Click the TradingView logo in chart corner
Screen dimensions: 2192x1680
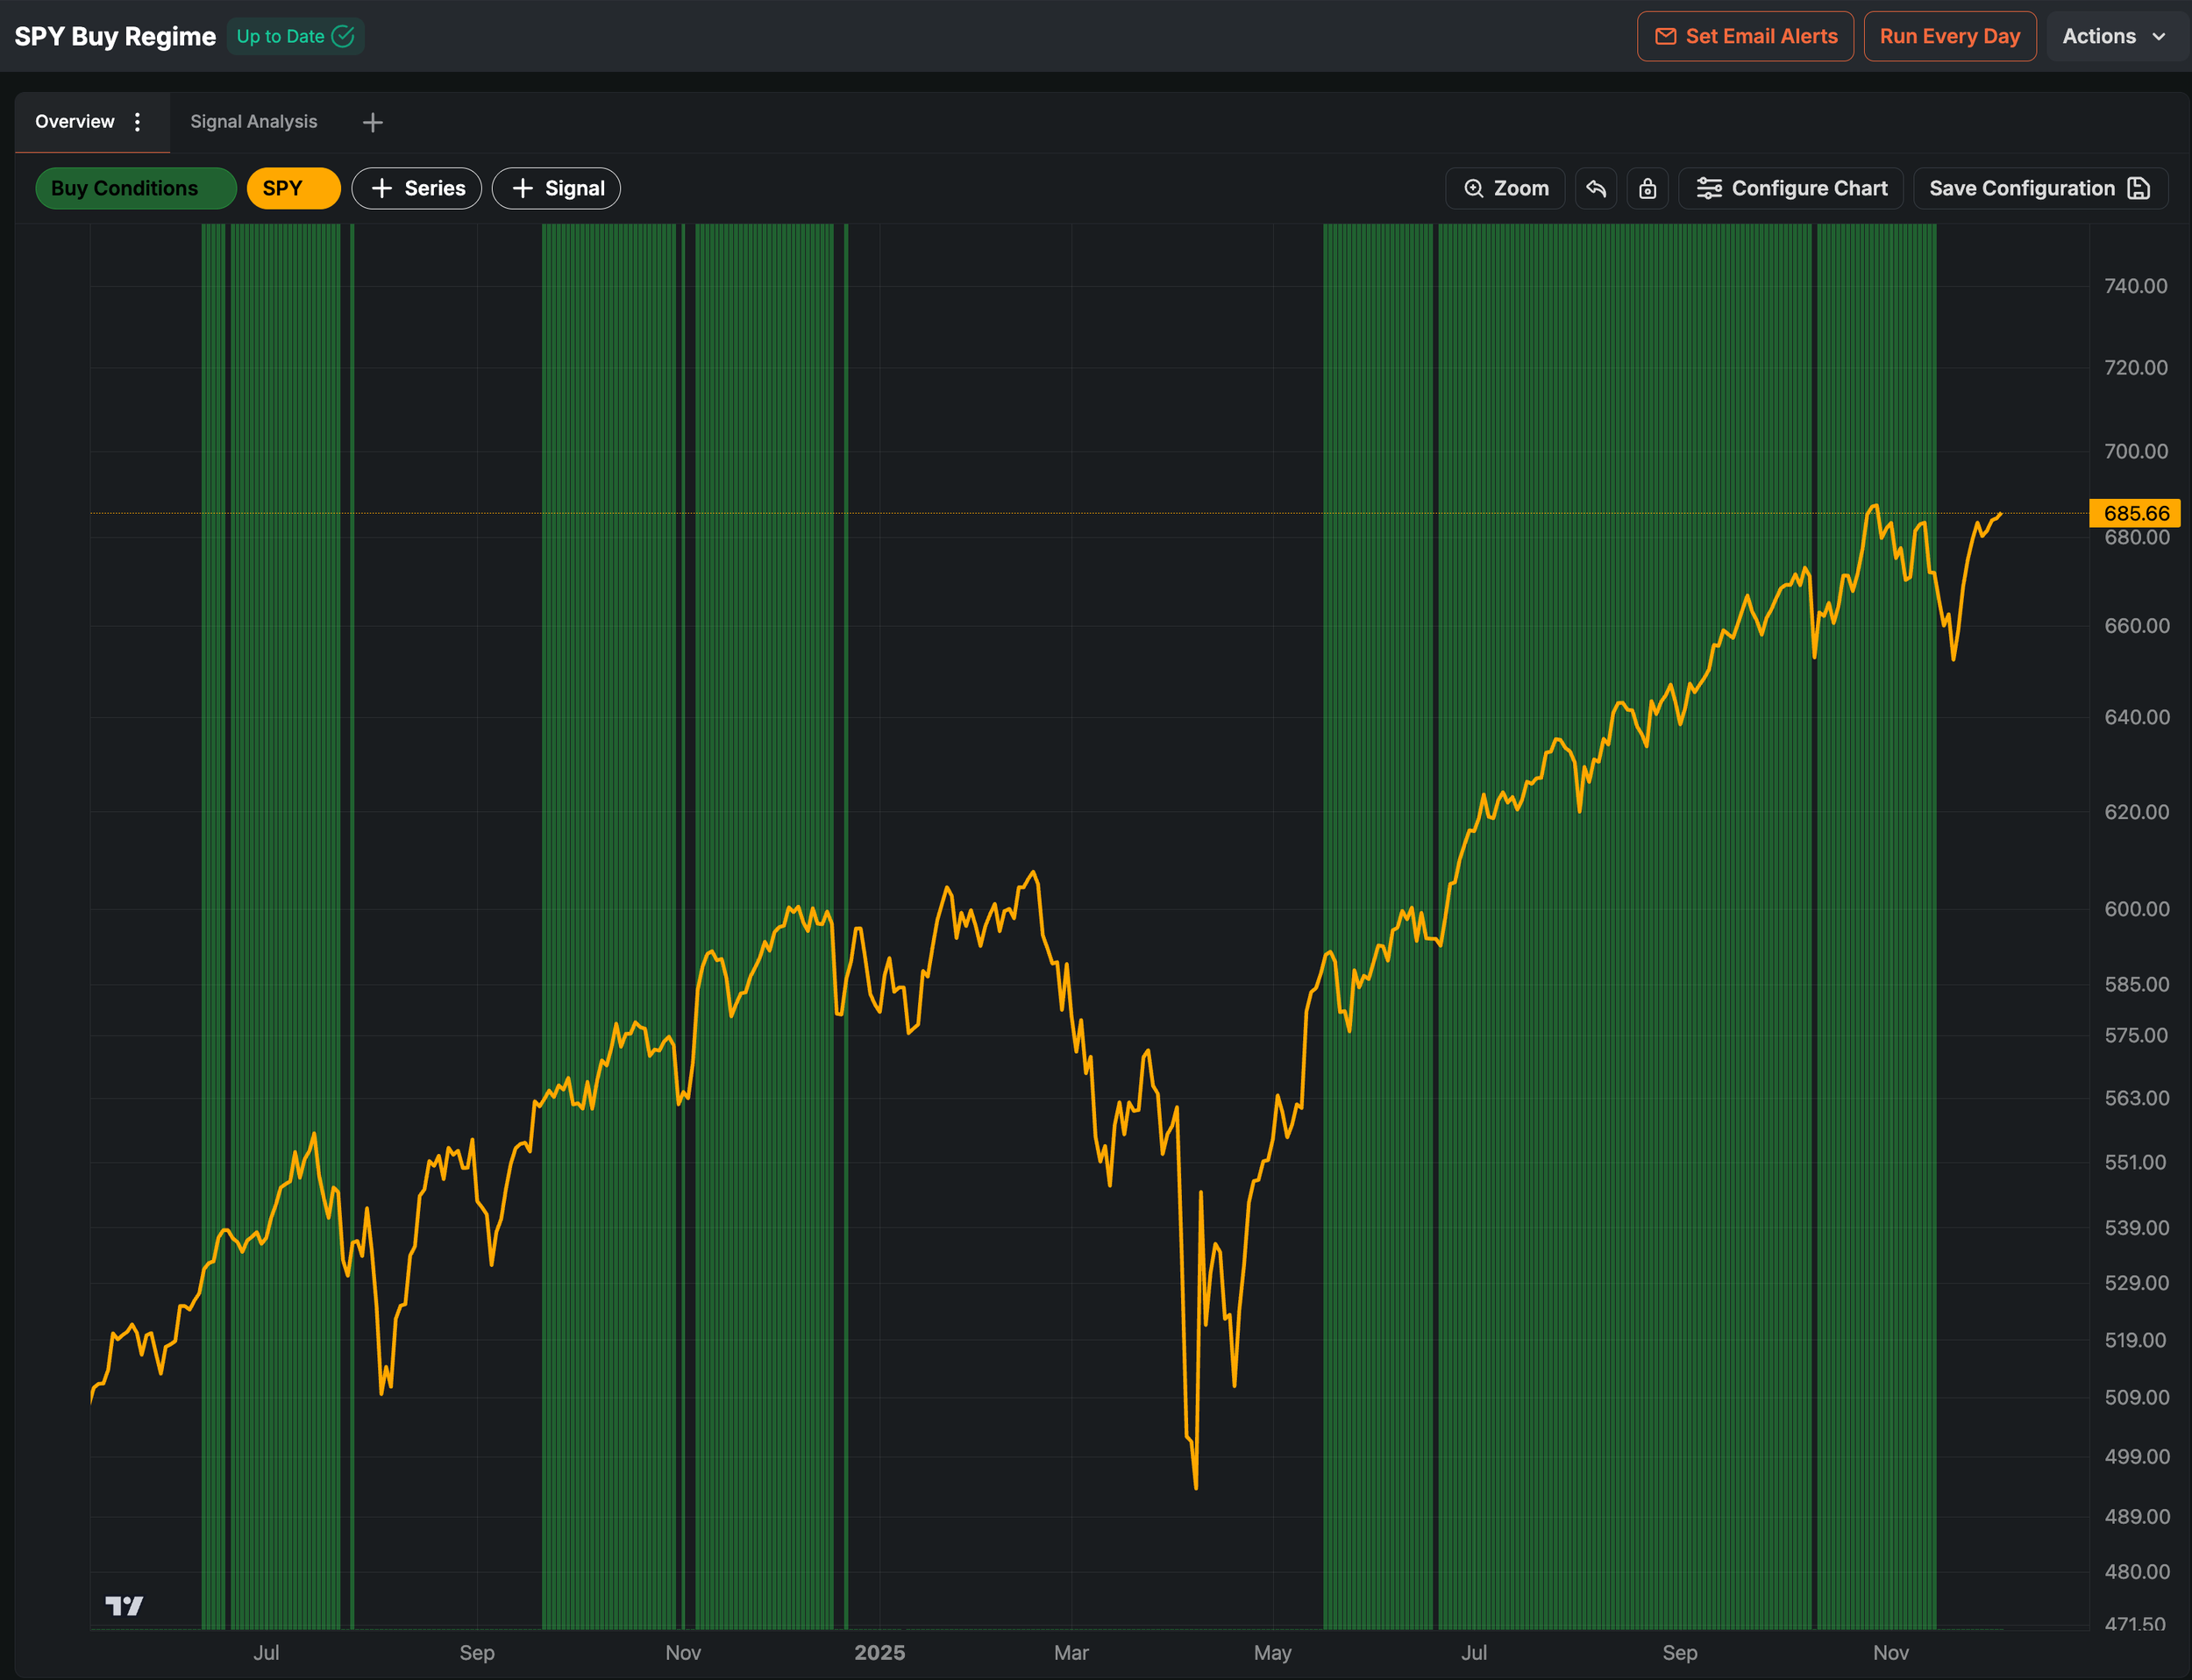pos(124,1605)
